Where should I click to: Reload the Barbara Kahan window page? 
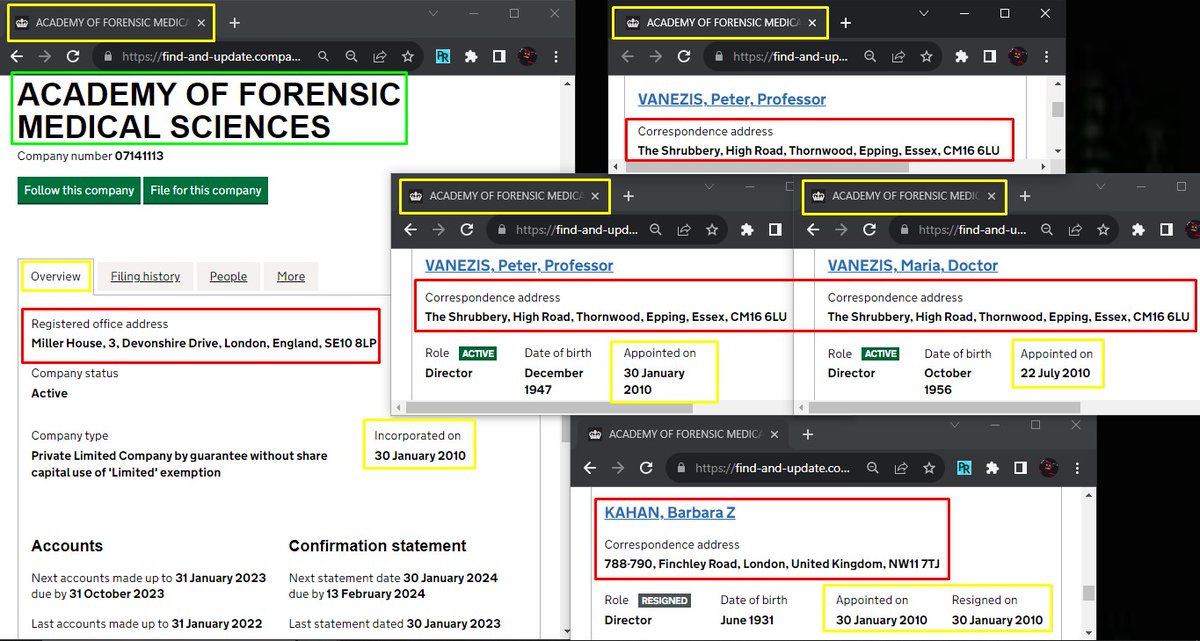point(646,467)
